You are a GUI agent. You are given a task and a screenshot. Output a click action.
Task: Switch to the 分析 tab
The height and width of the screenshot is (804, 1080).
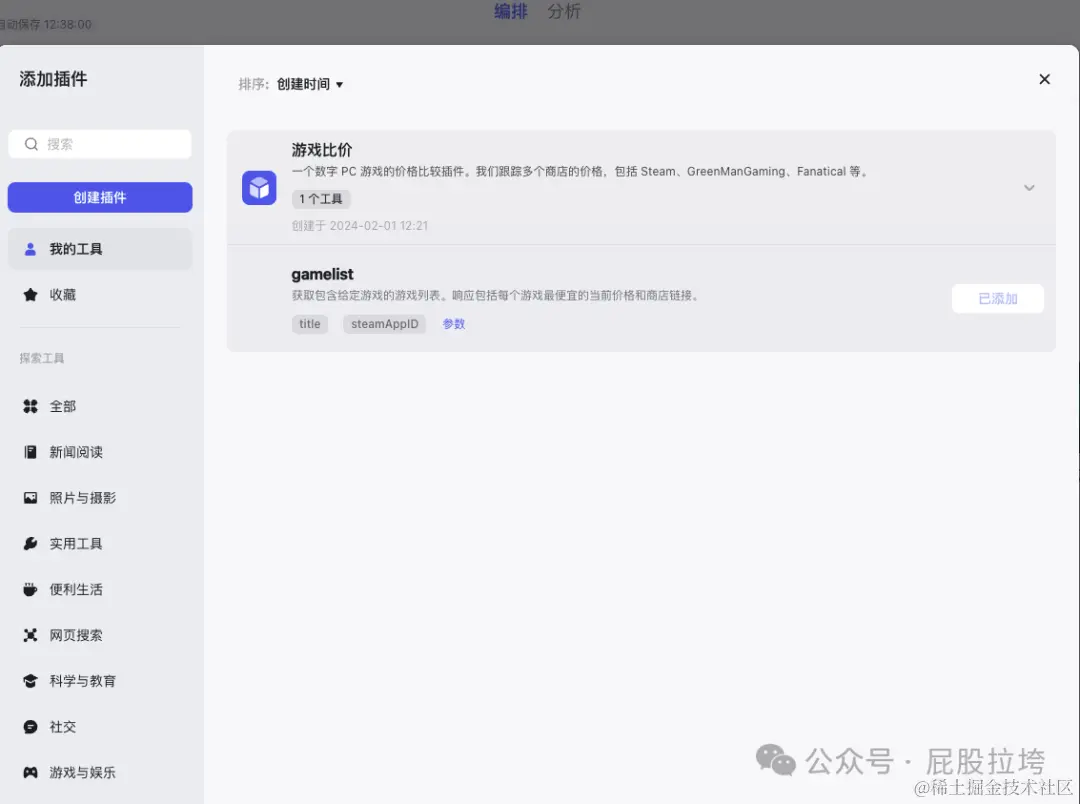tap(564, 12)
